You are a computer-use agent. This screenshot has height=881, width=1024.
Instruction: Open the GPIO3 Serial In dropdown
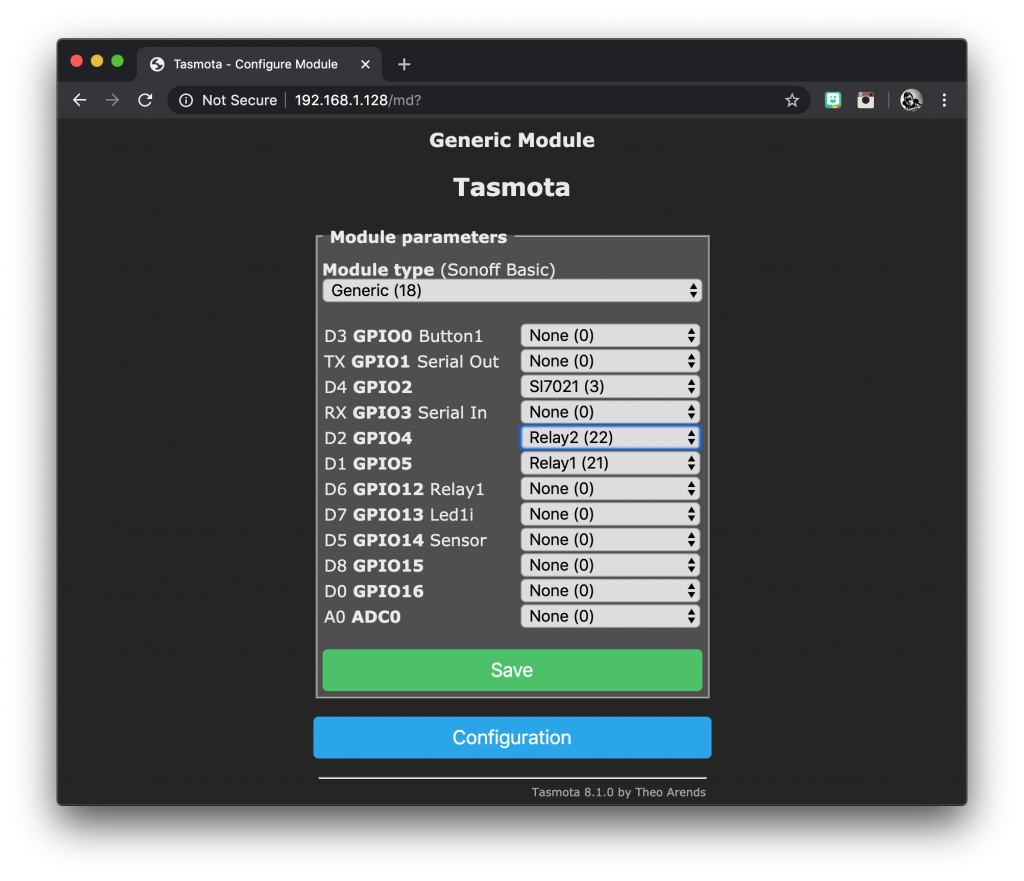(x=610, y=412)
